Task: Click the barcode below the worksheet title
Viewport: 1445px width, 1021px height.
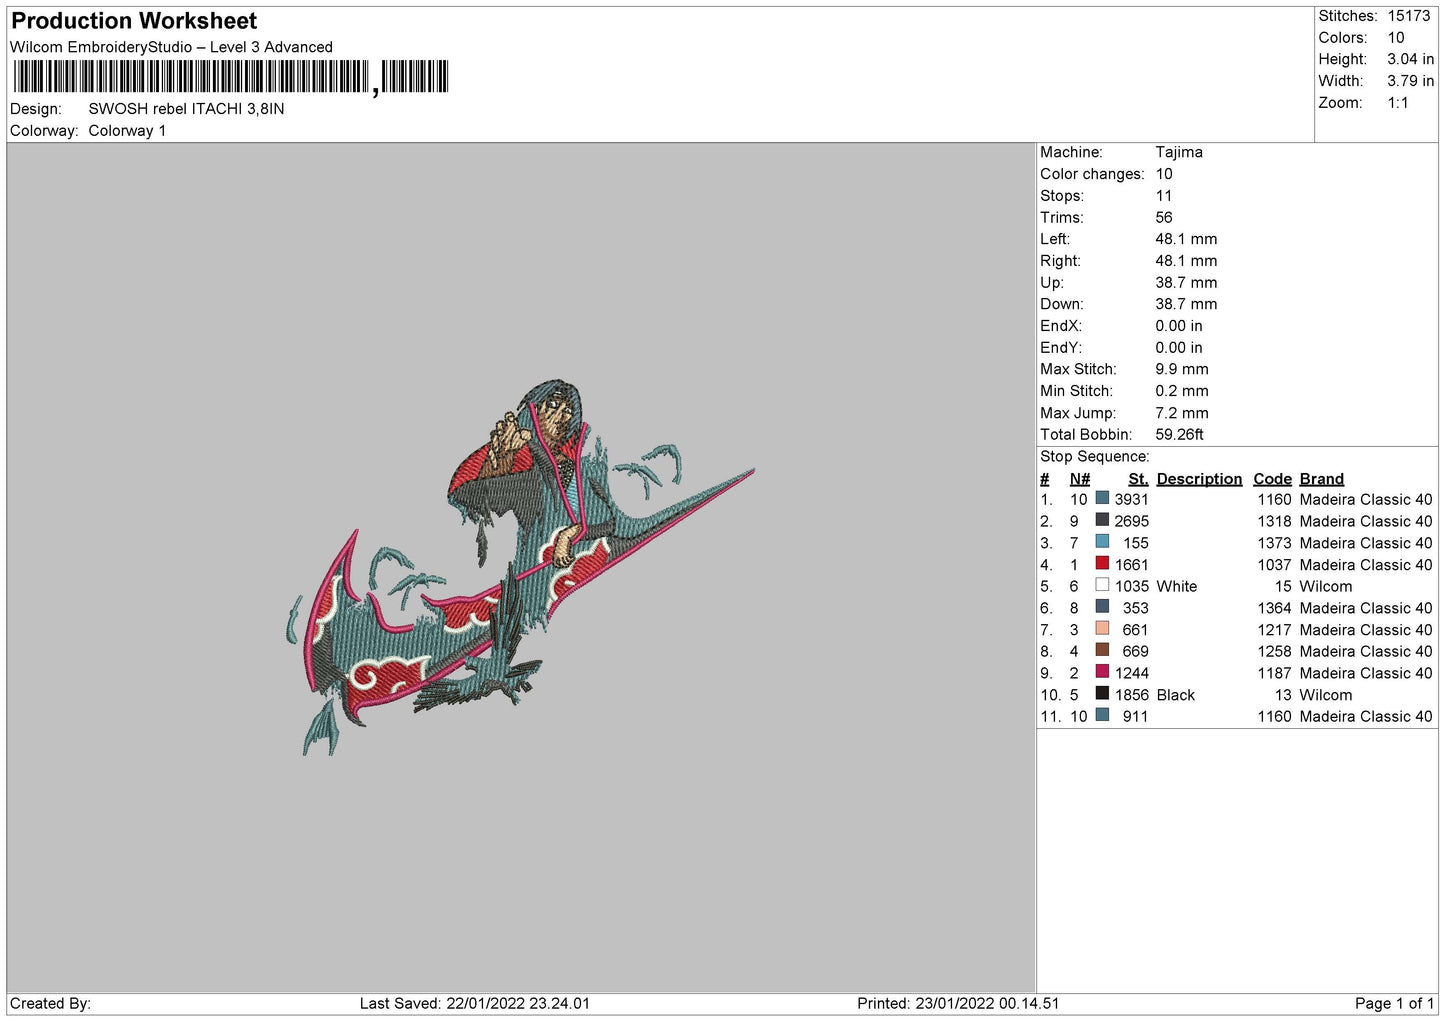Action: pyautogui.click(x=231, y=77)
